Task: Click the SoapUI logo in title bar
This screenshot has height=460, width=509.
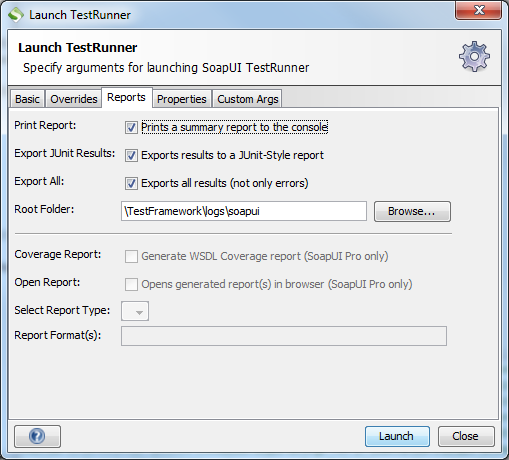Action: pyautogui.click(x=16, y=15)
